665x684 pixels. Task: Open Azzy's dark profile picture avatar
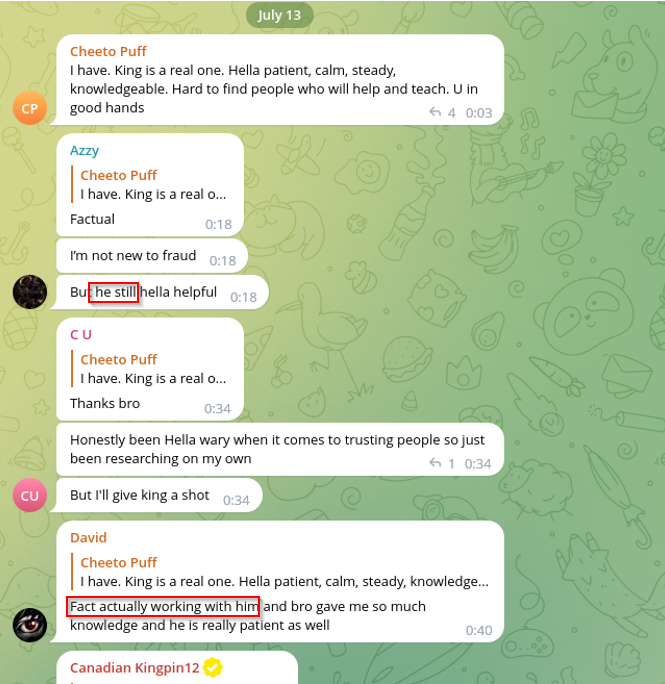[x=30, y=292]
